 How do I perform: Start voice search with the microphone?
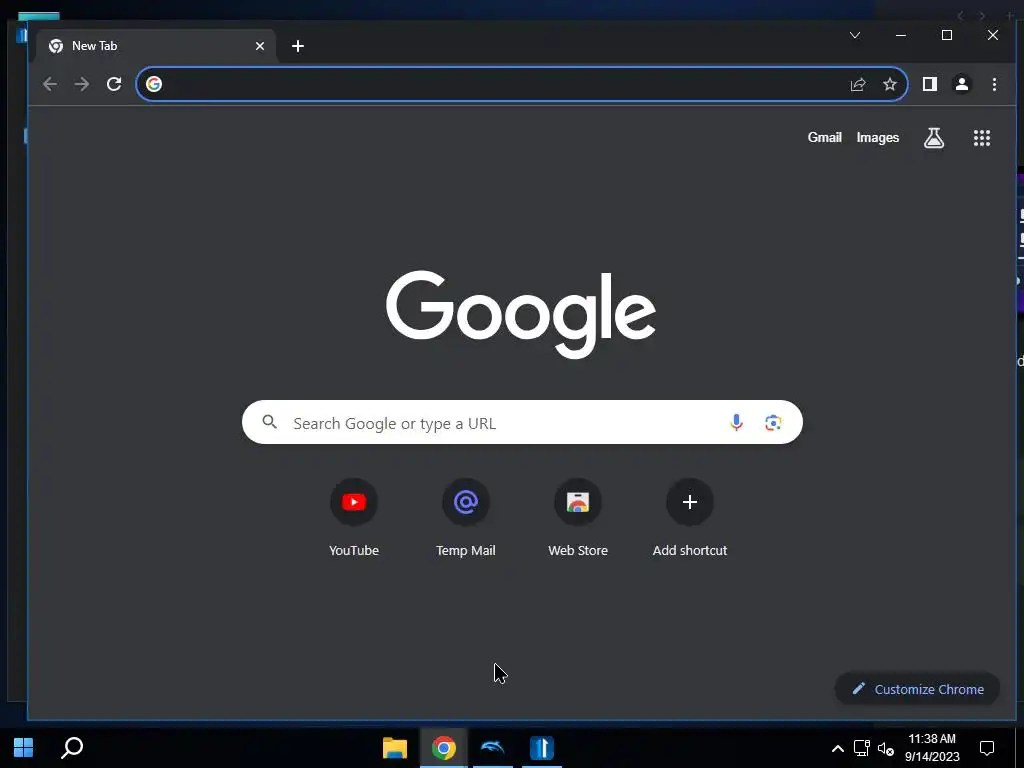point(736,423)
